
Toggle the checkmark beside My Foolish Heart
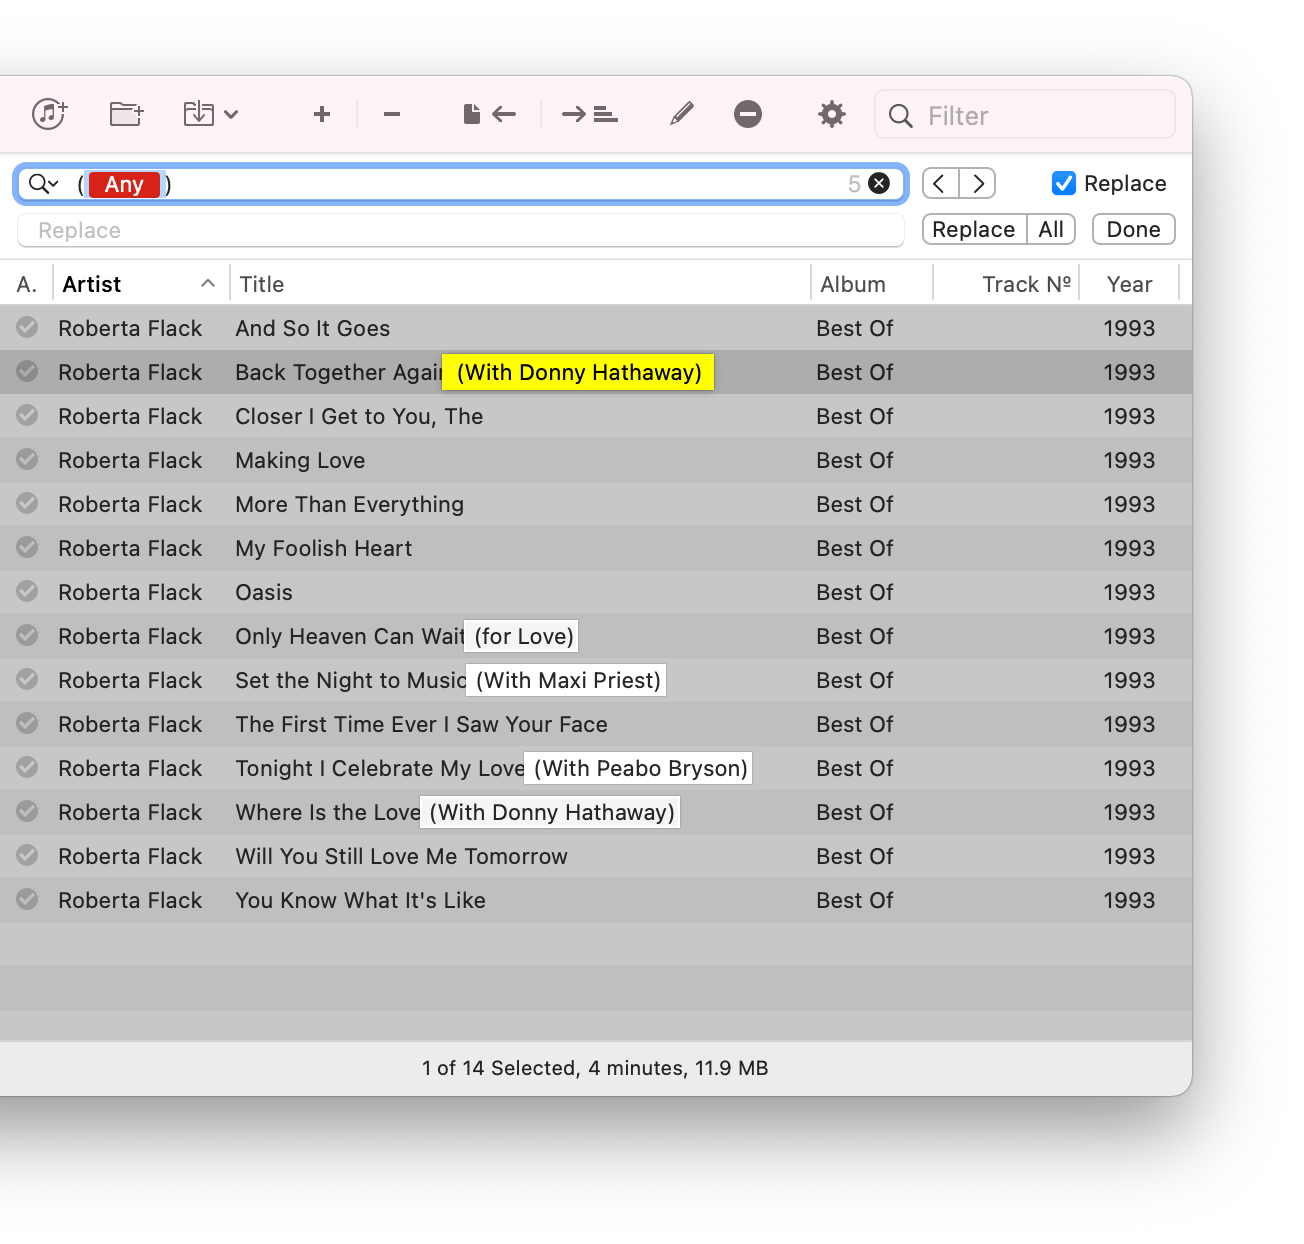[26, 547]
